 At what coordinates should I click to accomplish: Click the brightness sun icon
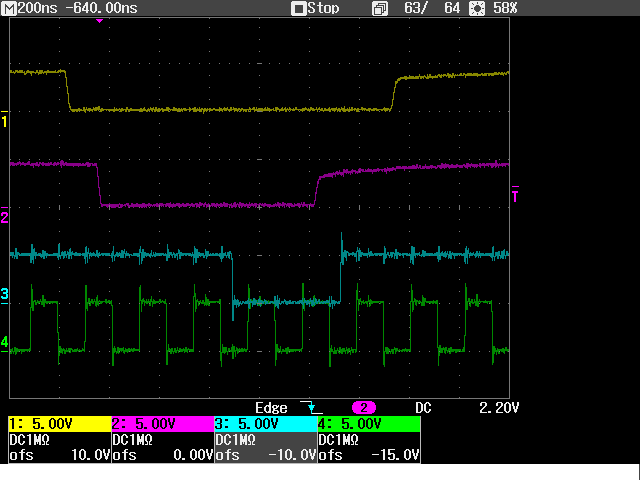tap(478, 8)
